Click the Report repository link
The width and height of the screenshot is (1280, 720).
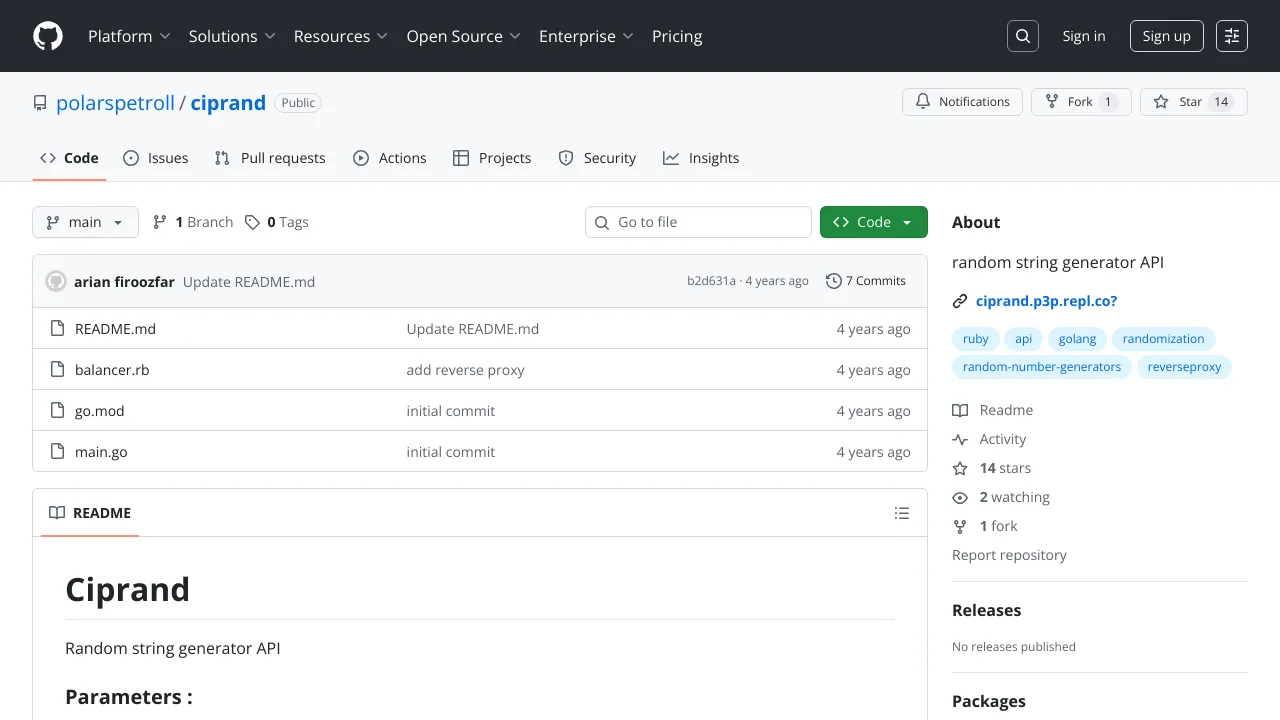point(1009,555)
